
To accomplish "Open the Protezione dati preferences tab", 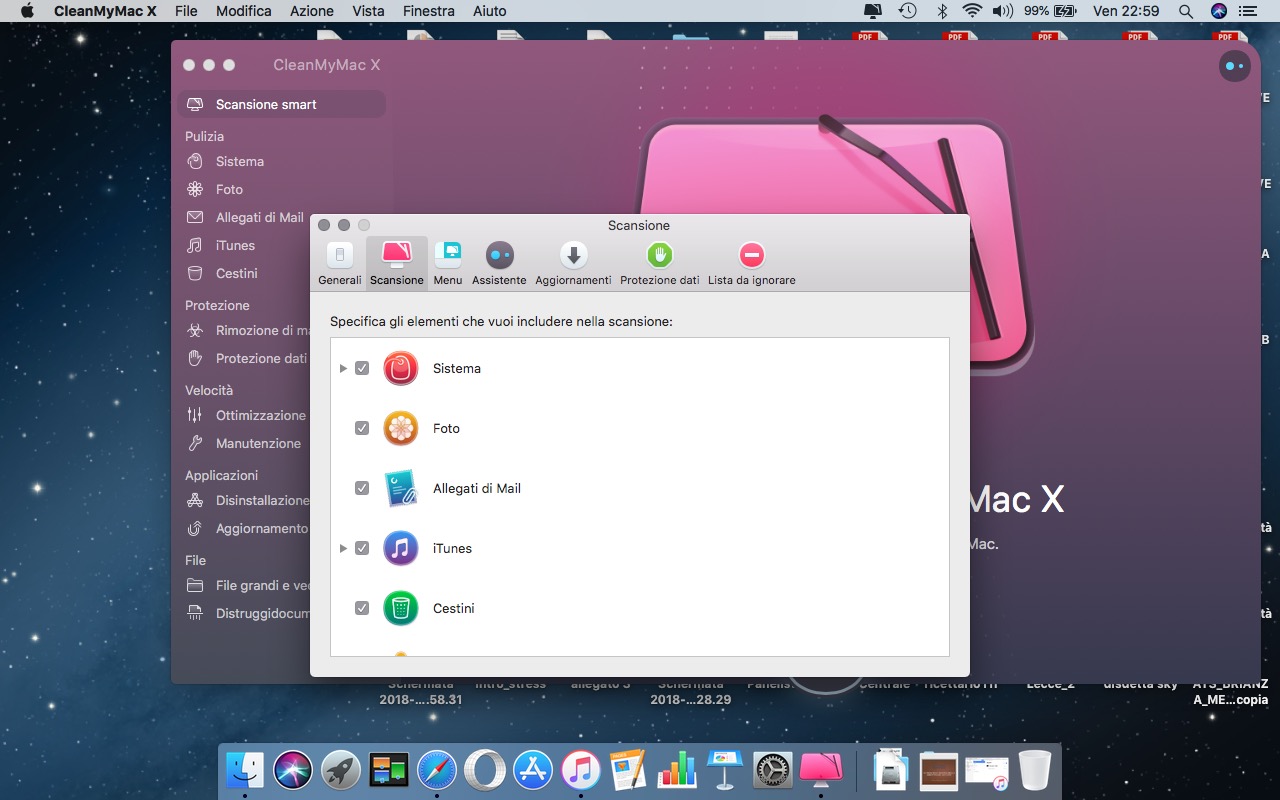I will click(660, 264).
